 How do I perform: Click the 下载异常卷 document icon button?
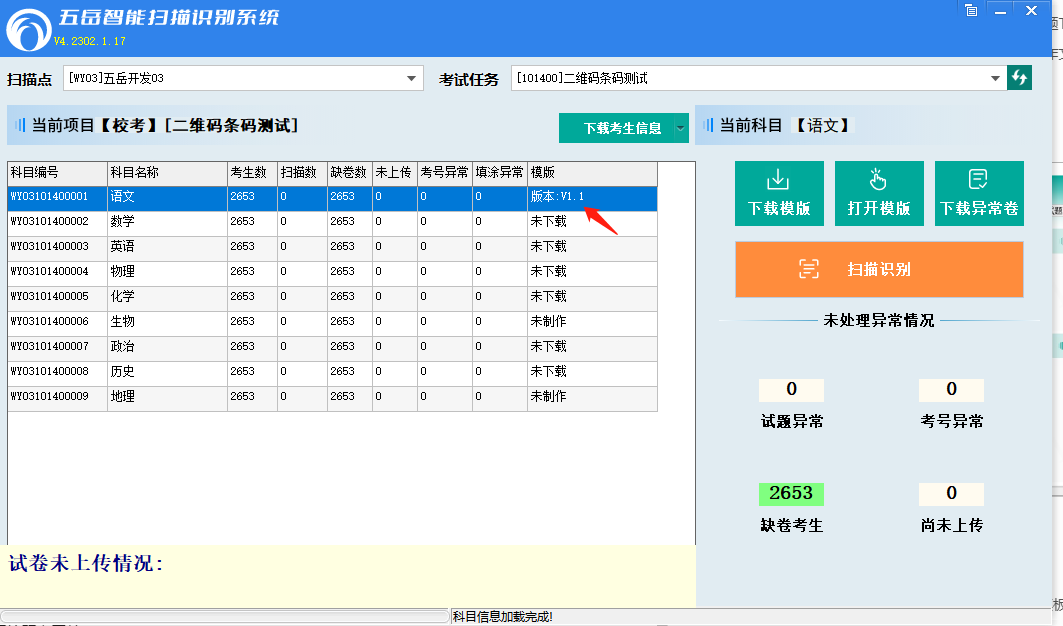pyautogui.click(x=979, y=193)
